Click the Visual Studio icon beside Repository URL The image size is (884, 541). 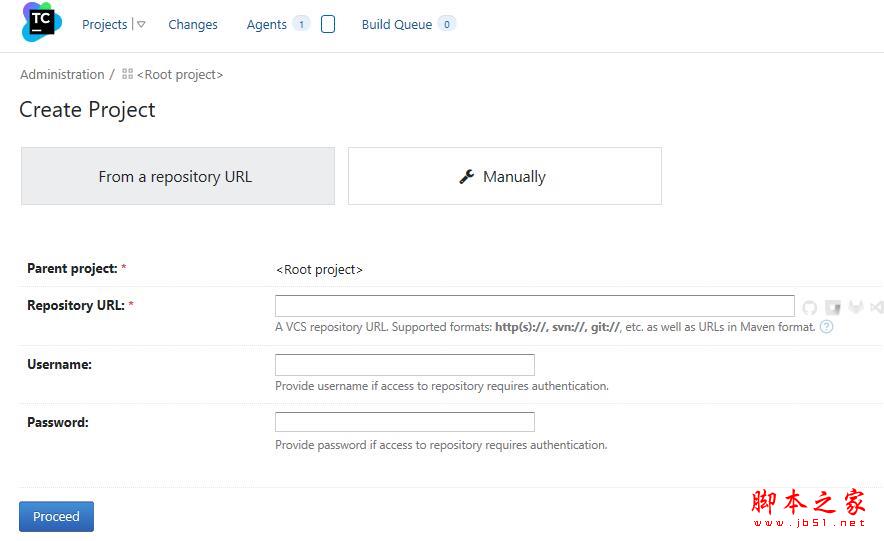(877, 308)
